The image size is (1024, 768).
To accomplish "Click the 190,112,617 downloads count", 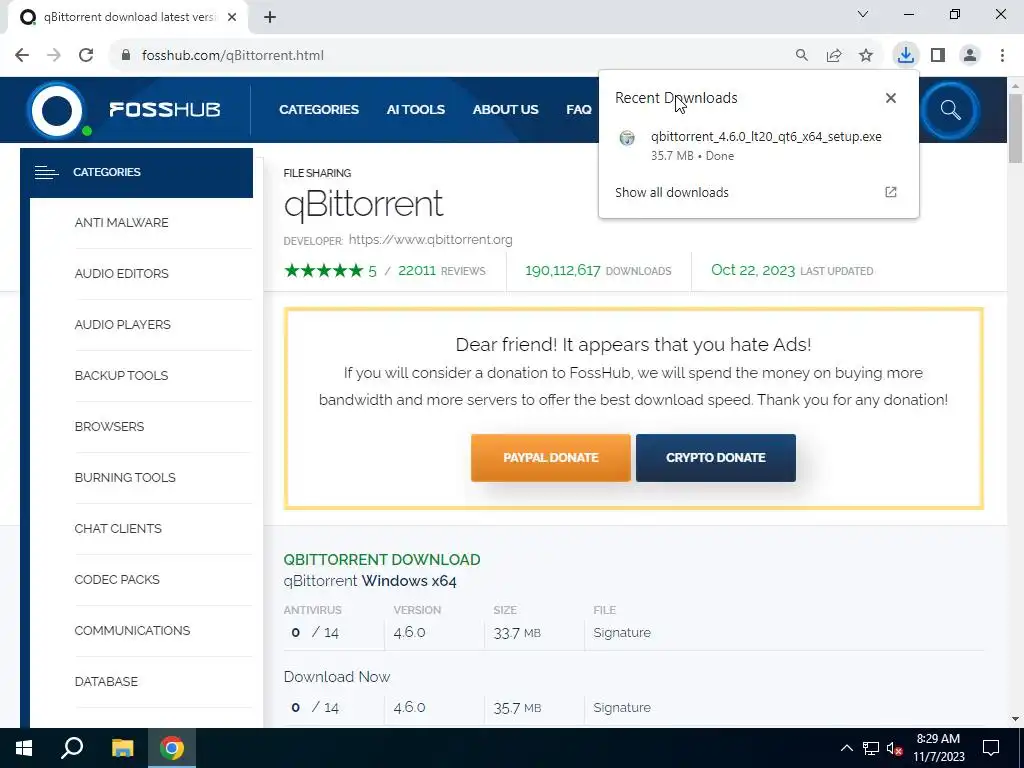I will click(x=562, y=270).
